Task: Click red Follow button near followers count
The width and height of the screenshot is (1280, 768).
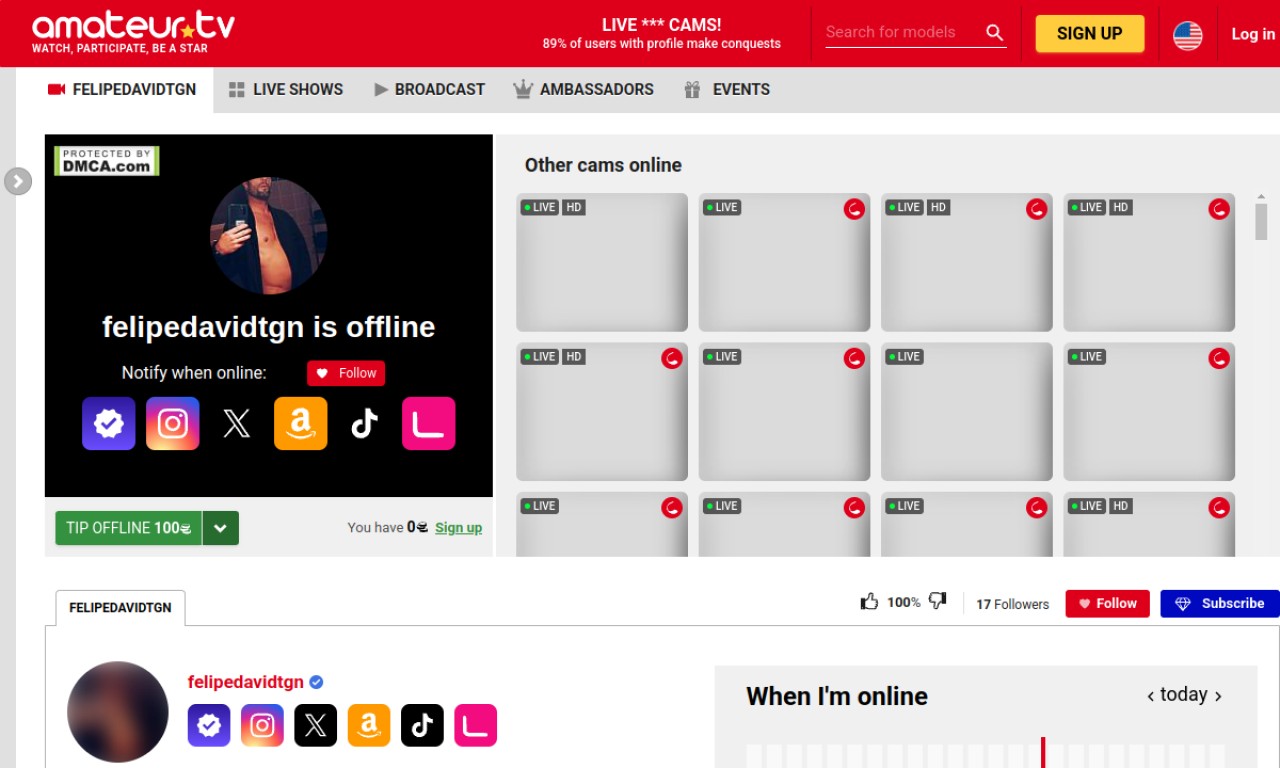Action: [1107, 603]
